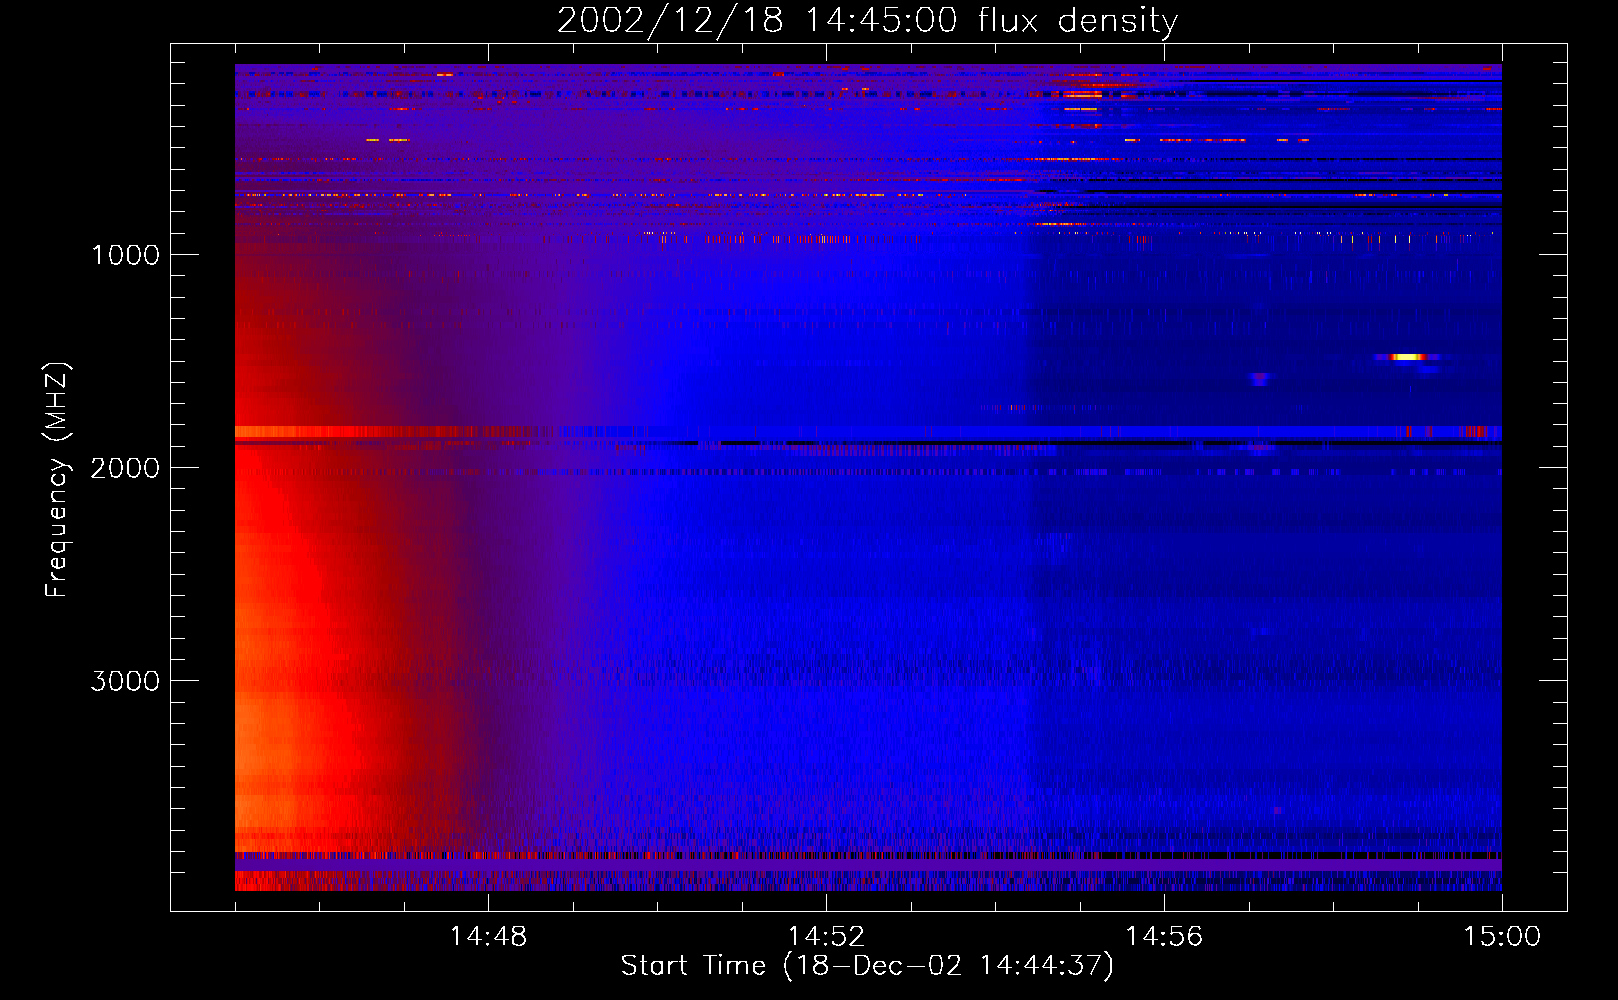Click the 3000 frequency tick label
Viewport: 1618px width, 1000px height.
125,681
